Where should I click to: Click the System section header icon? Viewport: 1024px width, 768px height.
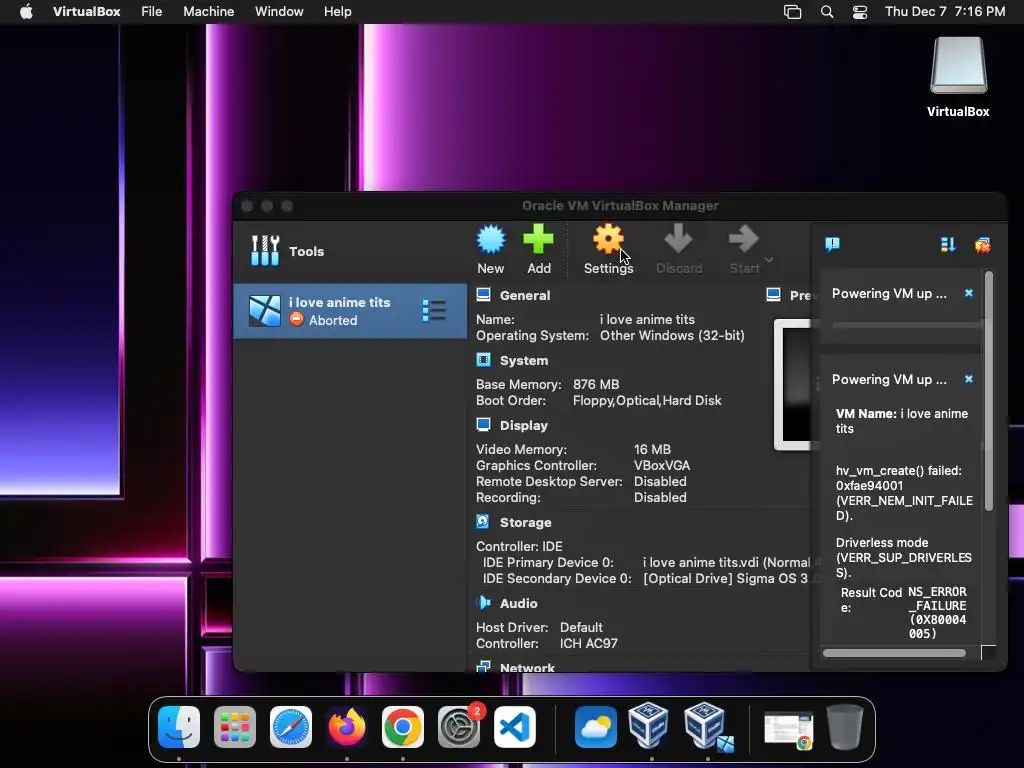click(483, 360)
